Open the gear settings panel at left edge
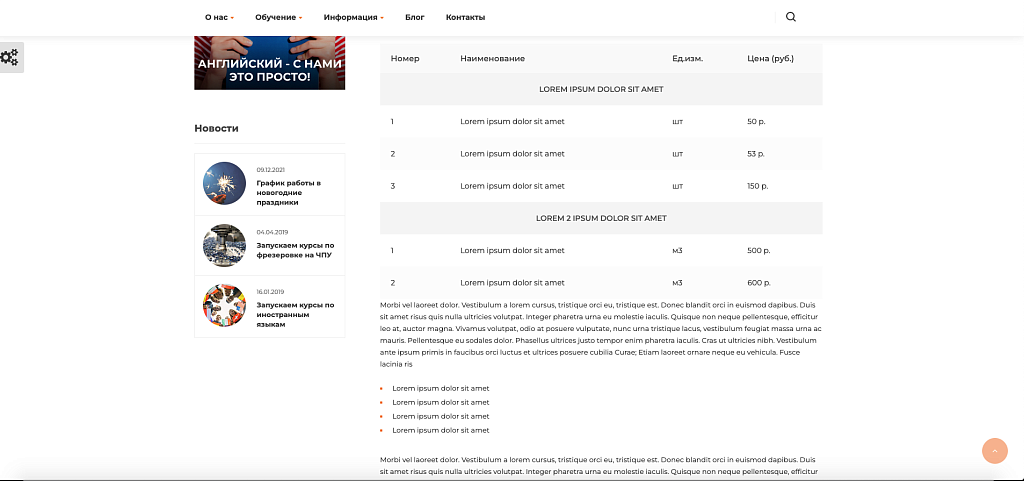 coord(10,57)
